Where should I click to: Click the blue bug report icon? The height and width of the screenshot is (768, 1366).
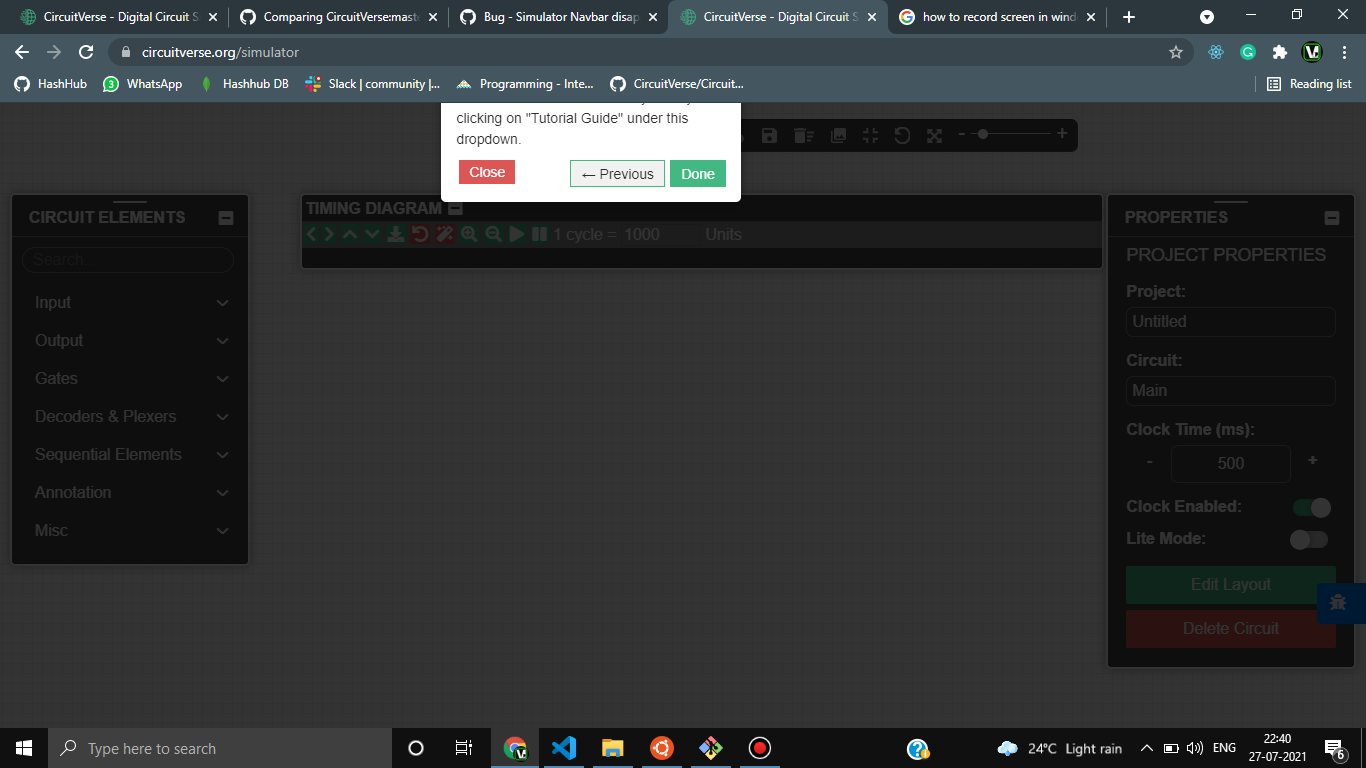(x=1340, y=603)
